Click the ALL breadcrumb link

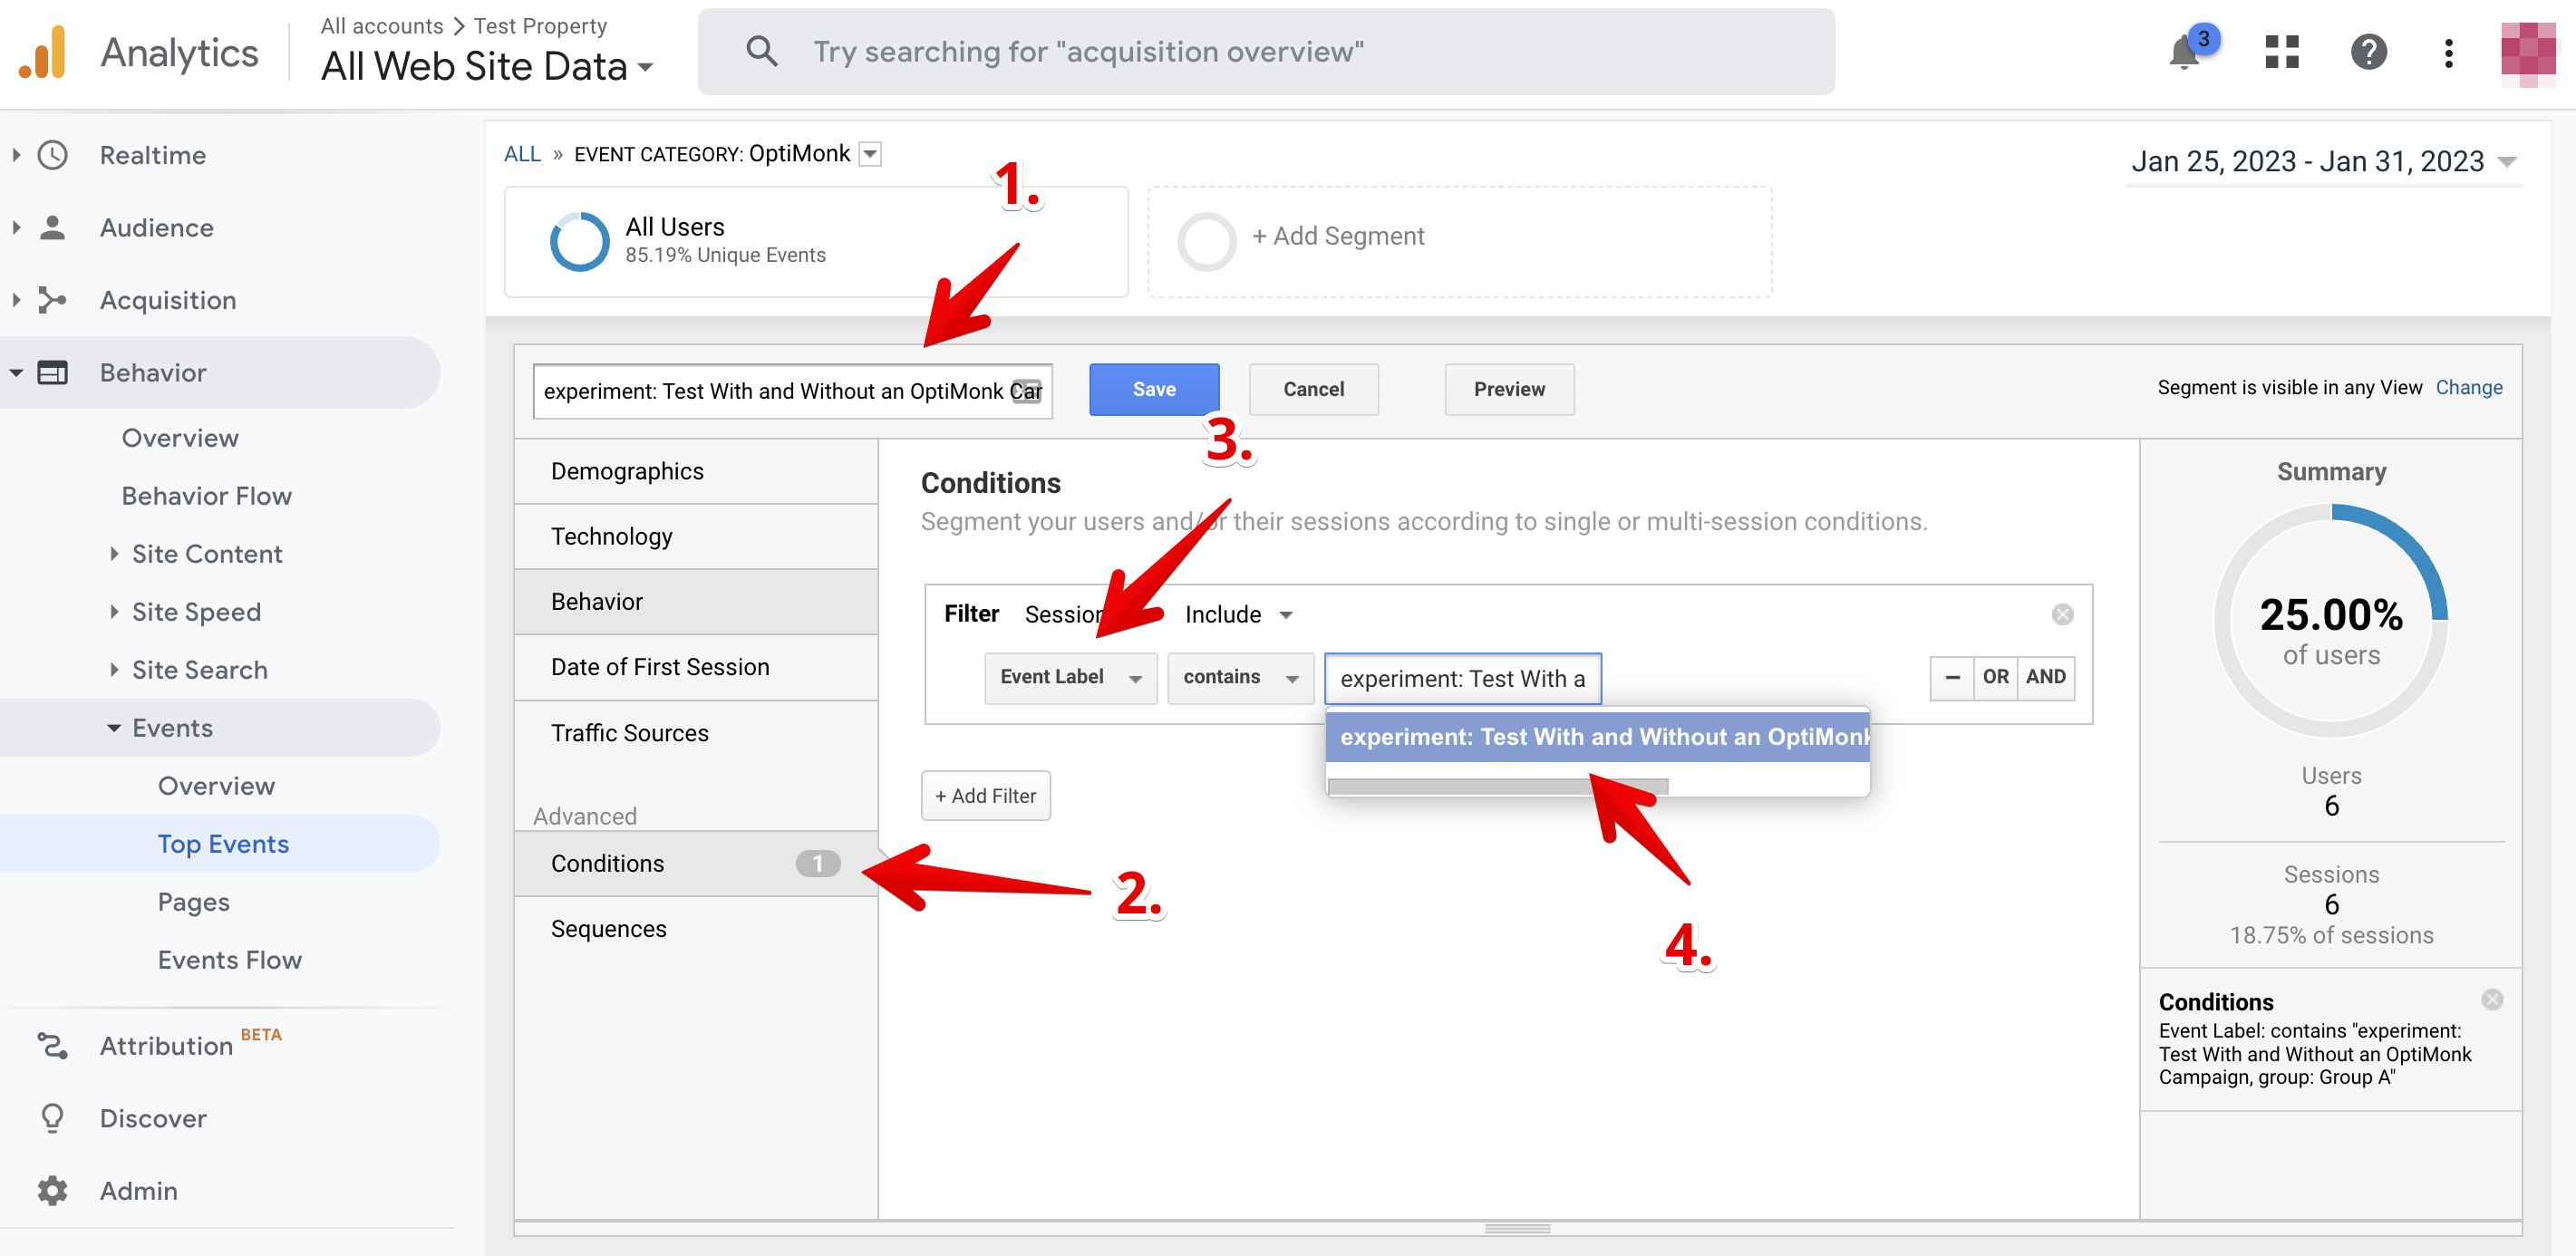522,154
